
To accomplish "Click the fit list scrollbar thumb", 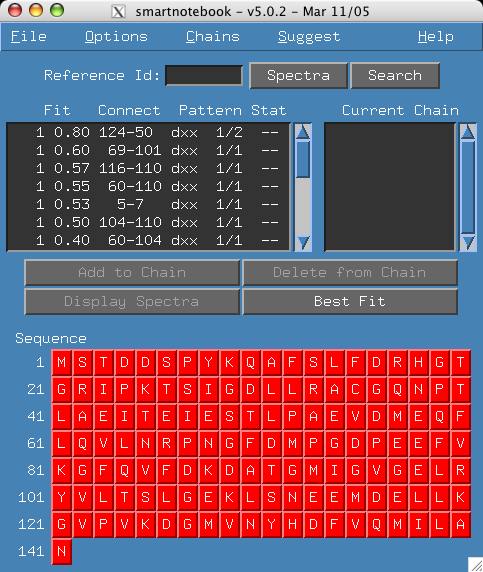I will point(303,160).
